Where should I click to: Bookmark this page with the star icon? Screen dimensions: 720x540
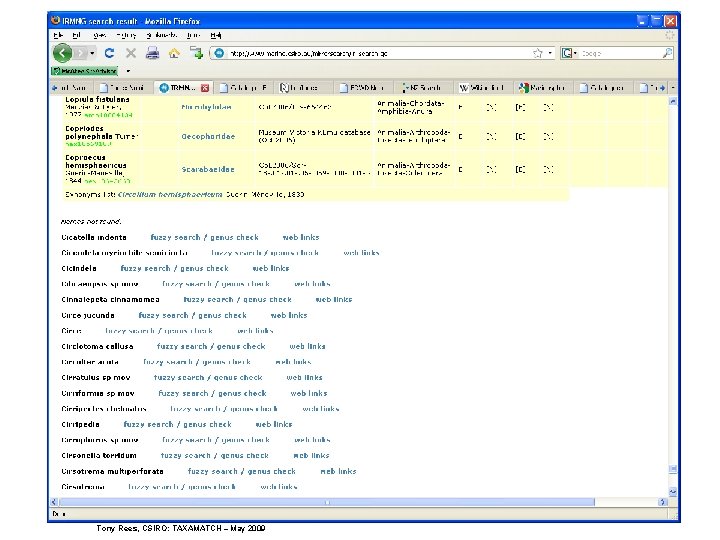[x=538, y=53]
